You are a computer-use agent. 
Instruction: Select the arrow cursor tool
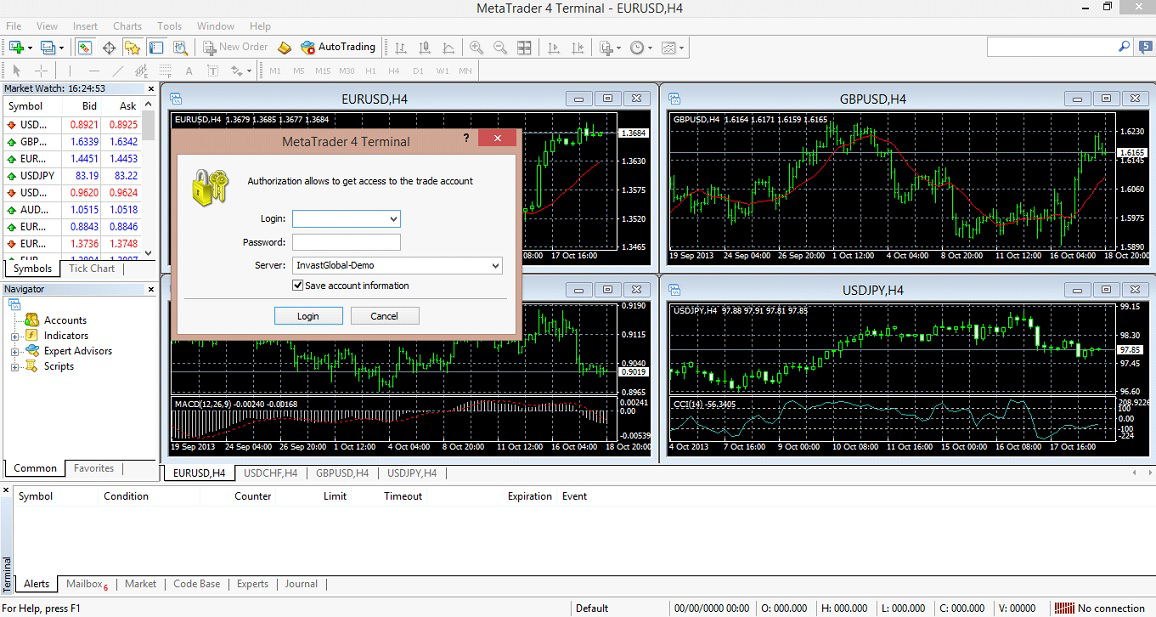tap(17, 71)
